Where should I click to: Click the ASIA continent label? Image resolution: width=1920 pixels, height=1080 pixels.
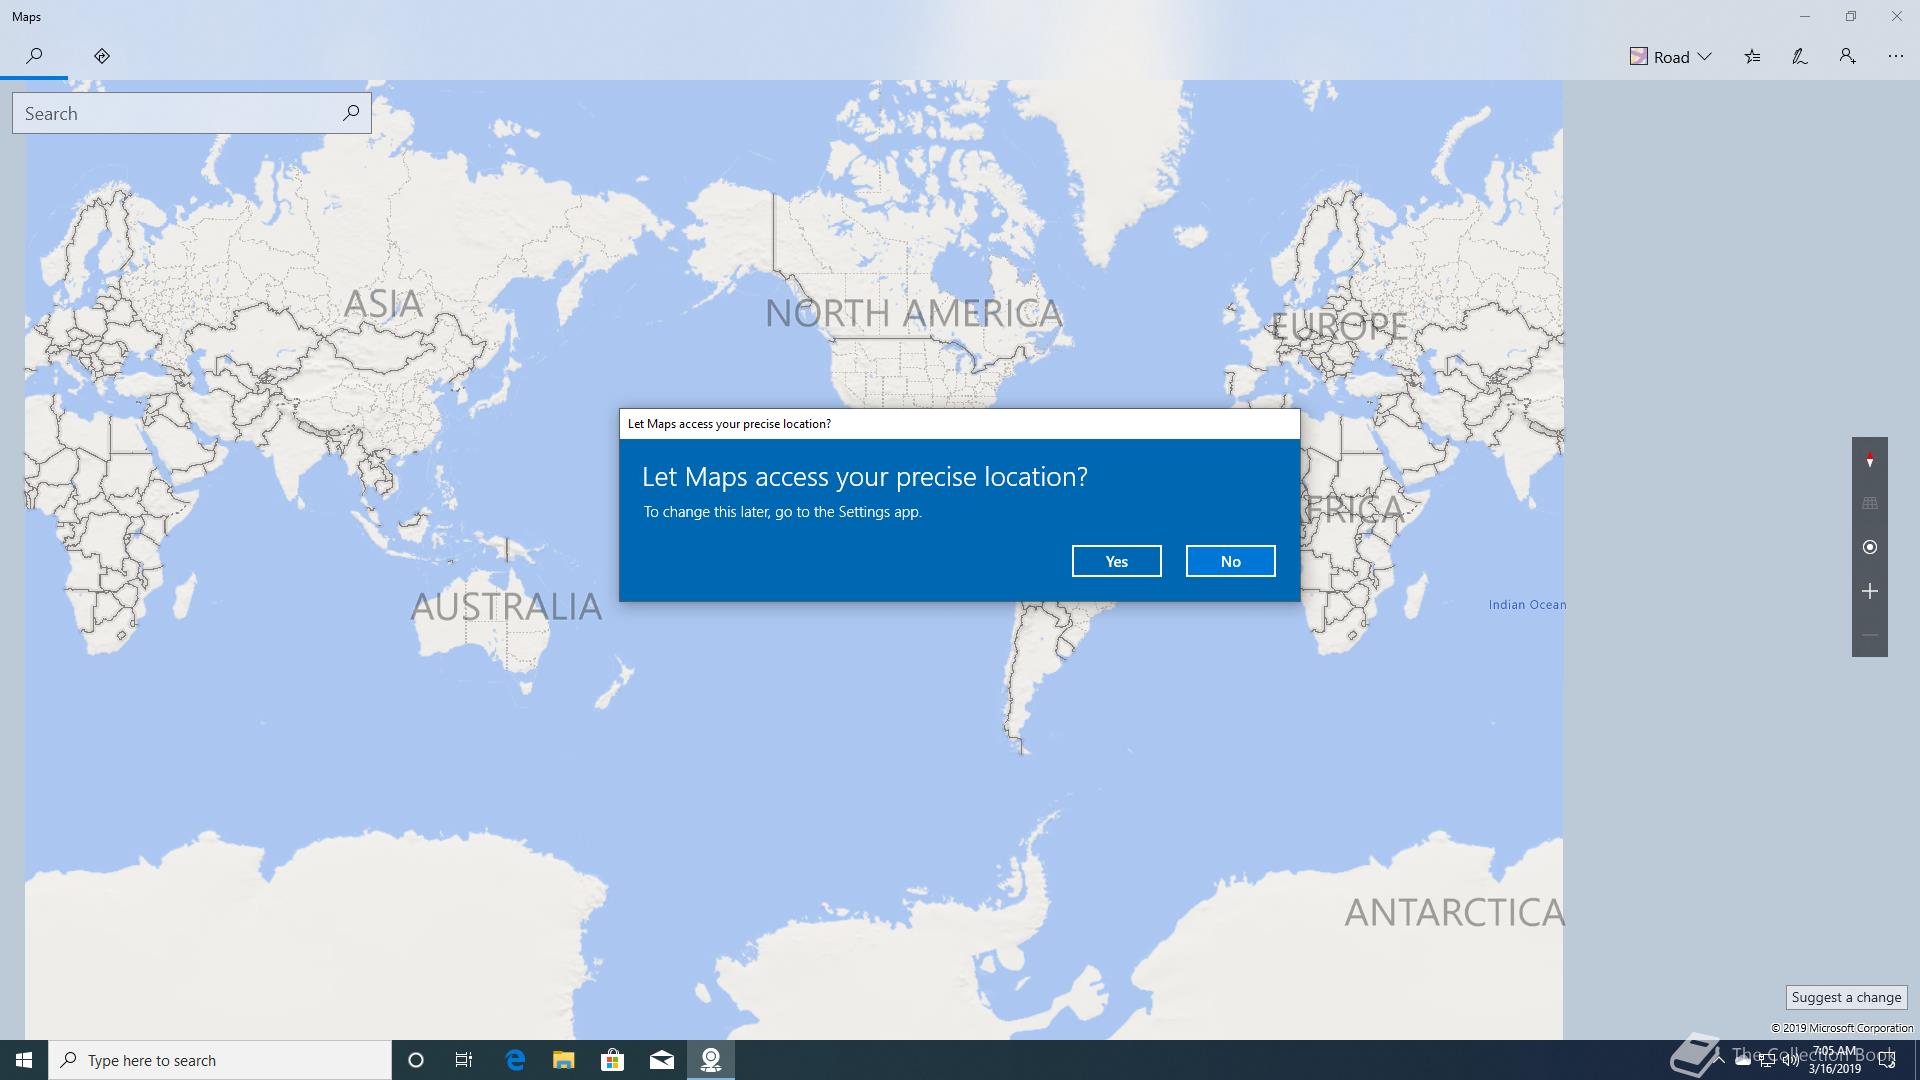[383, 303]
